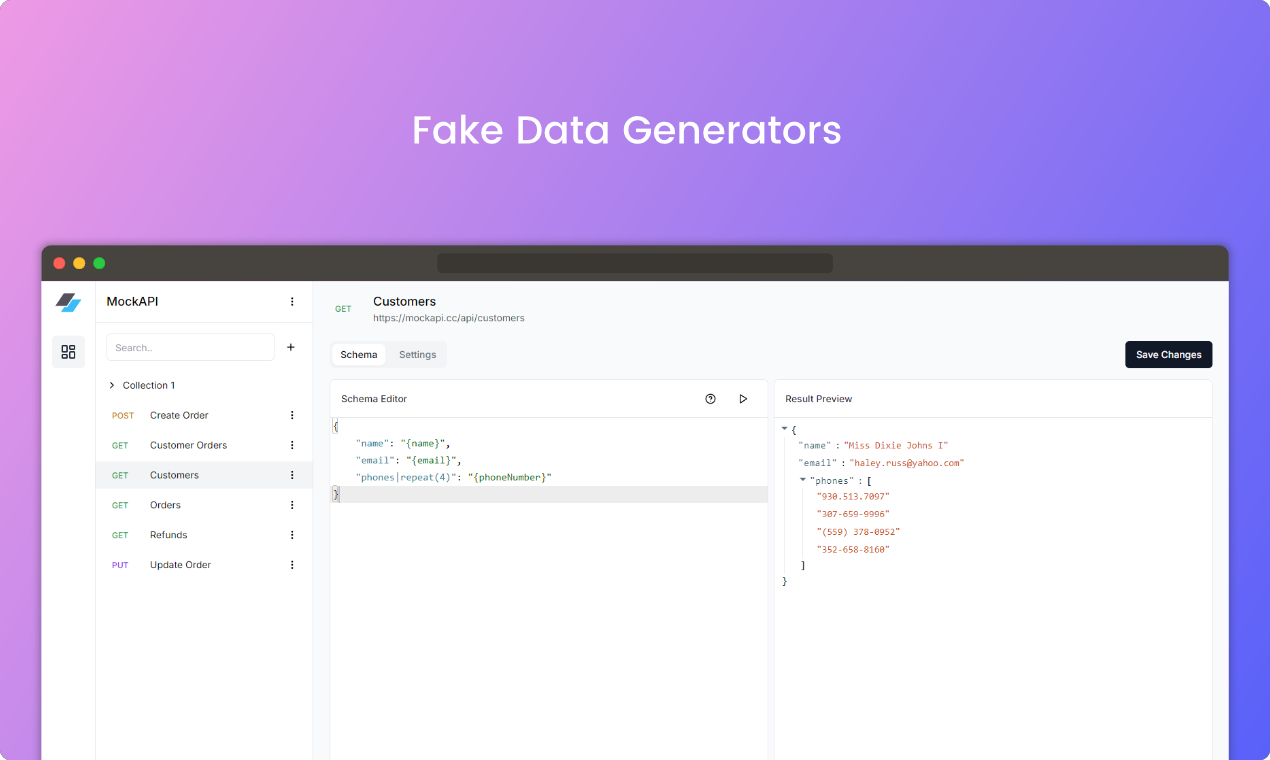
Task: Click phone value 352-658-8160
Action: click(x=853, y=550)
